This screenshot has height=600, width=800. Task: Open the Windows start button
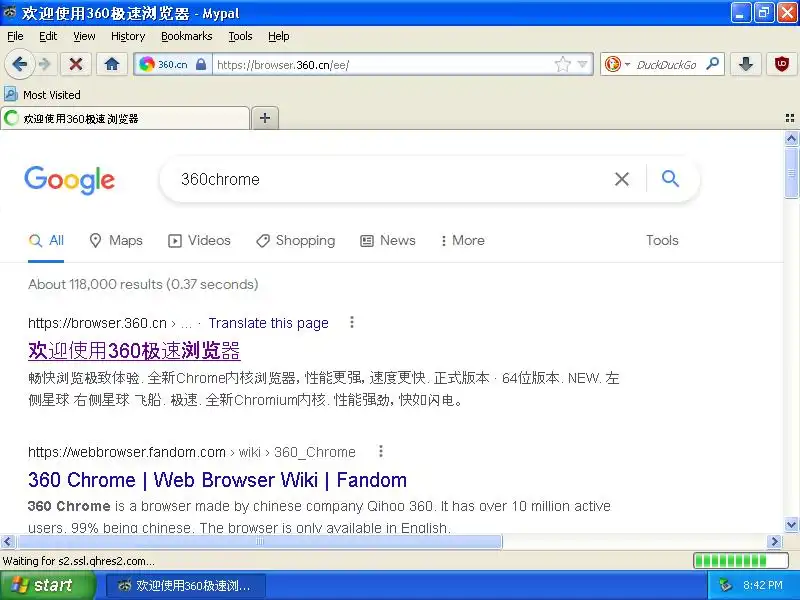pos(47,585)
